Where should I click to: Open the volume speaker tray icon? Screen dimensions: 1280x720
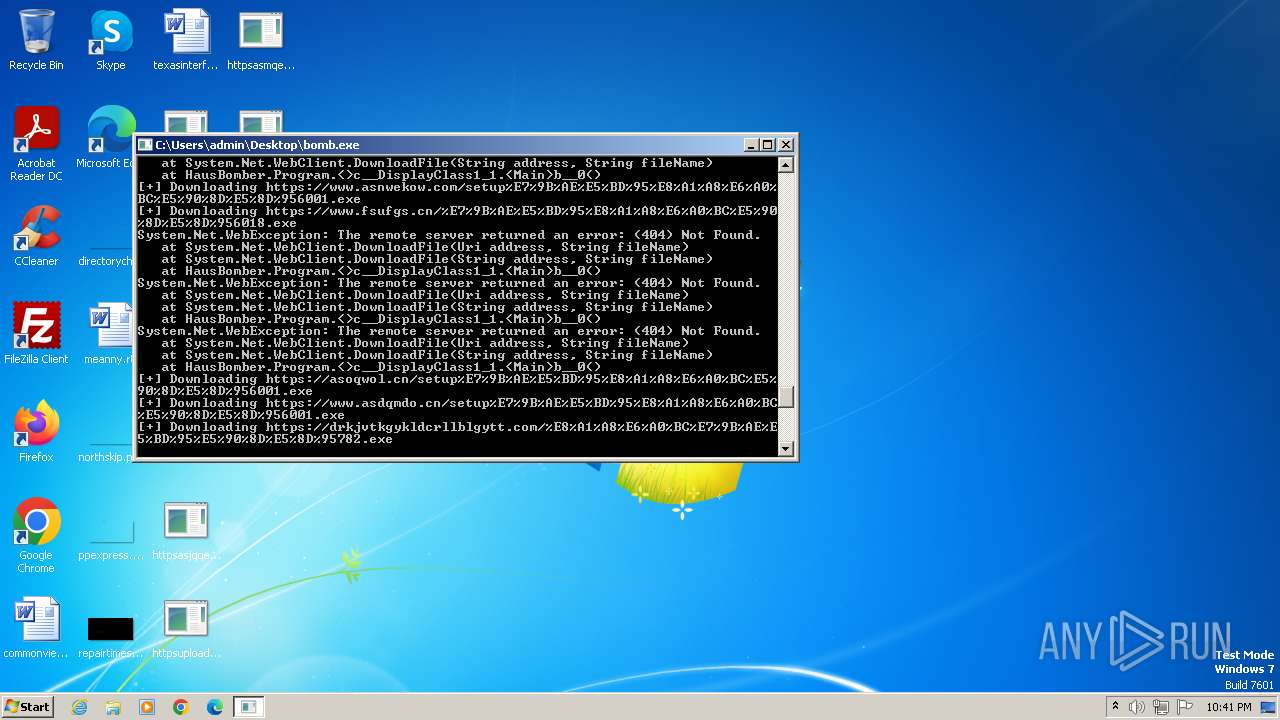pos(1137,707)
